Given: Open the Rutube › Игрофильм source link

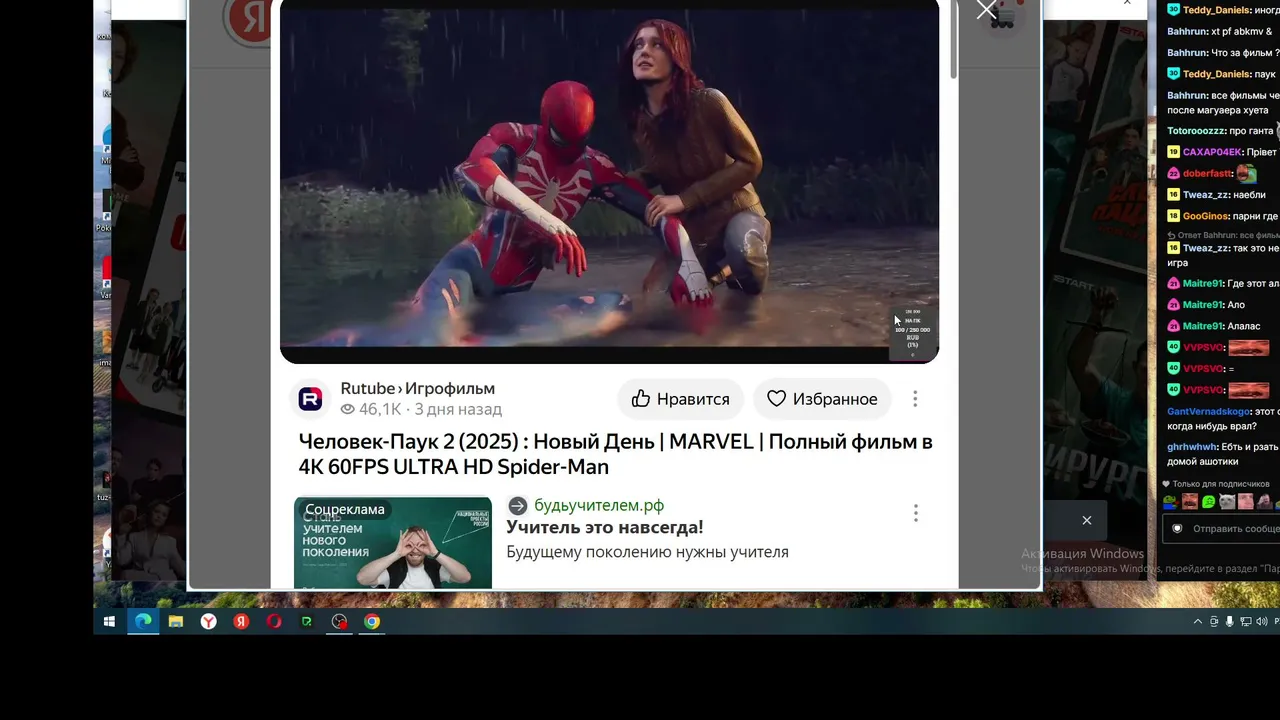Looking at the screenshot, I should pyautogui.click(x=418, y=388).
